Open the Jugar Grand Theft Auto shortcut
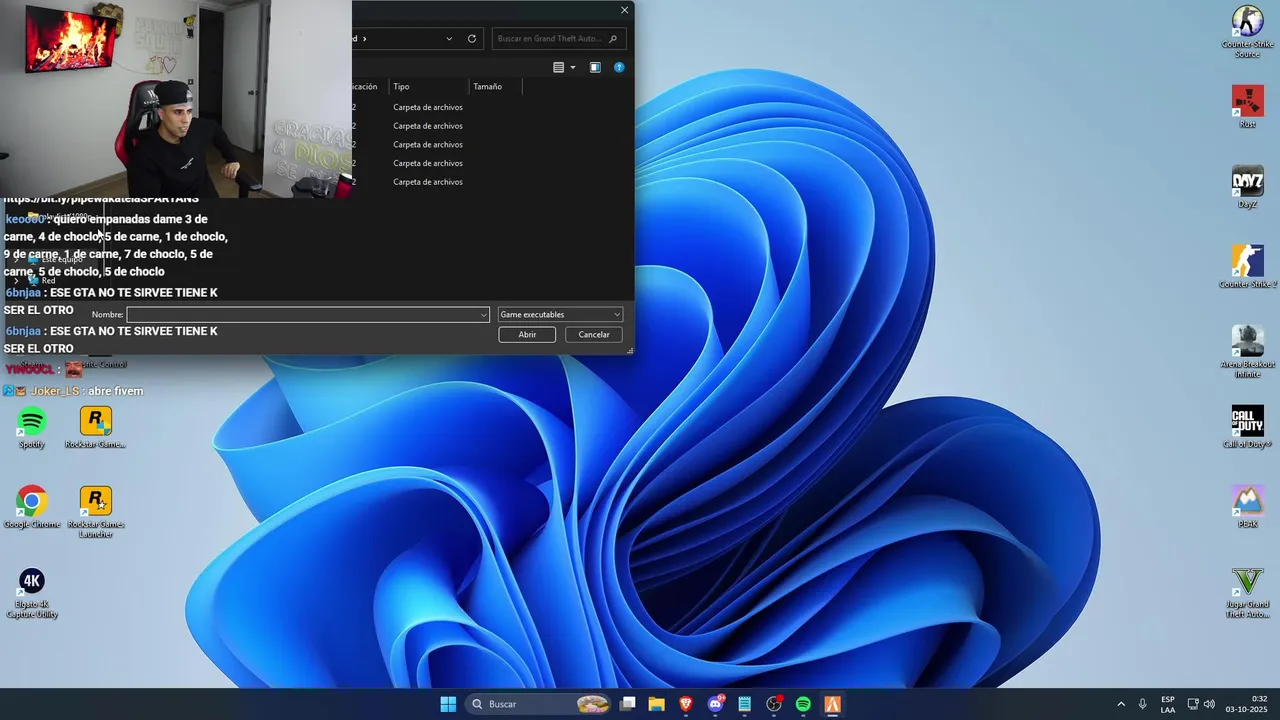This screenshot has height=720, width=1280. (x=1247, y=592)
